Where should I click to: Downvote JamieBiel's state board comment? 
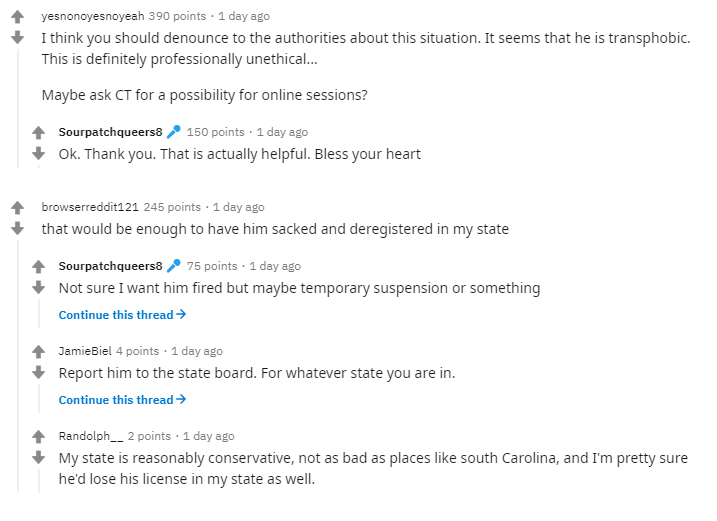coord(38,372)
